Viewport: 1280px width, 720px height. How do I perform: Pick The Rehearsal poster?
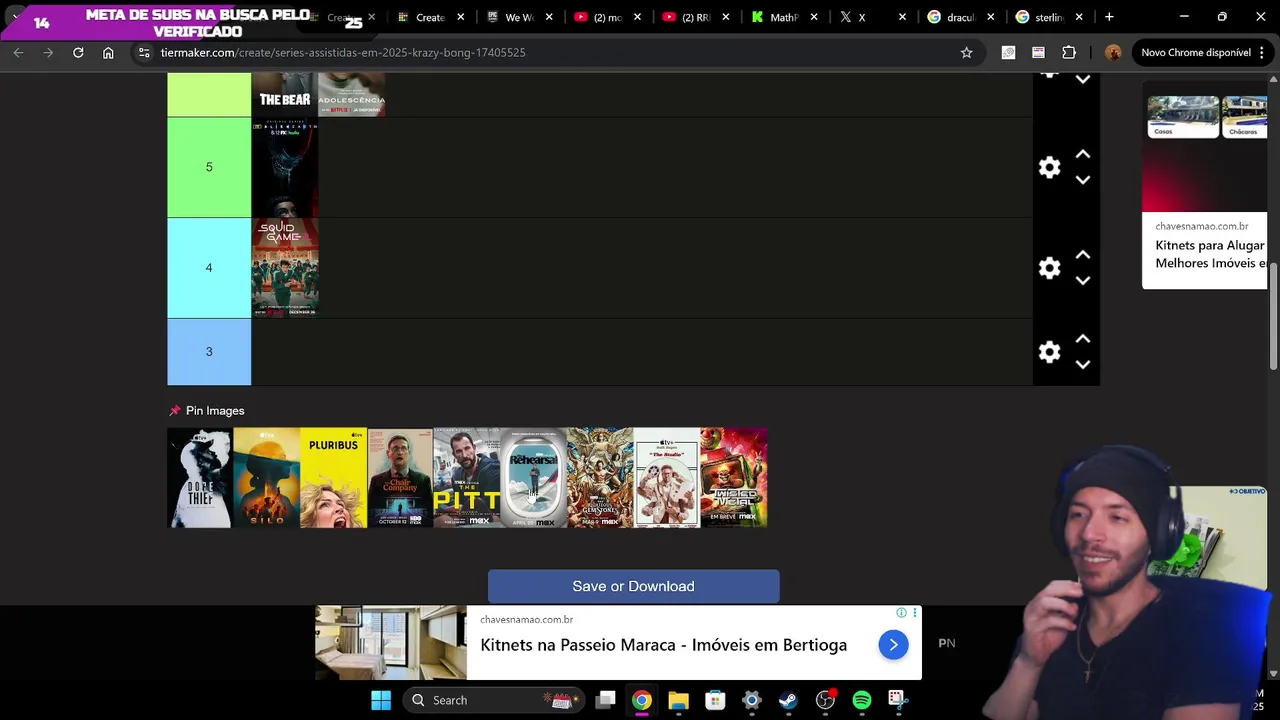tap(533, 478)
